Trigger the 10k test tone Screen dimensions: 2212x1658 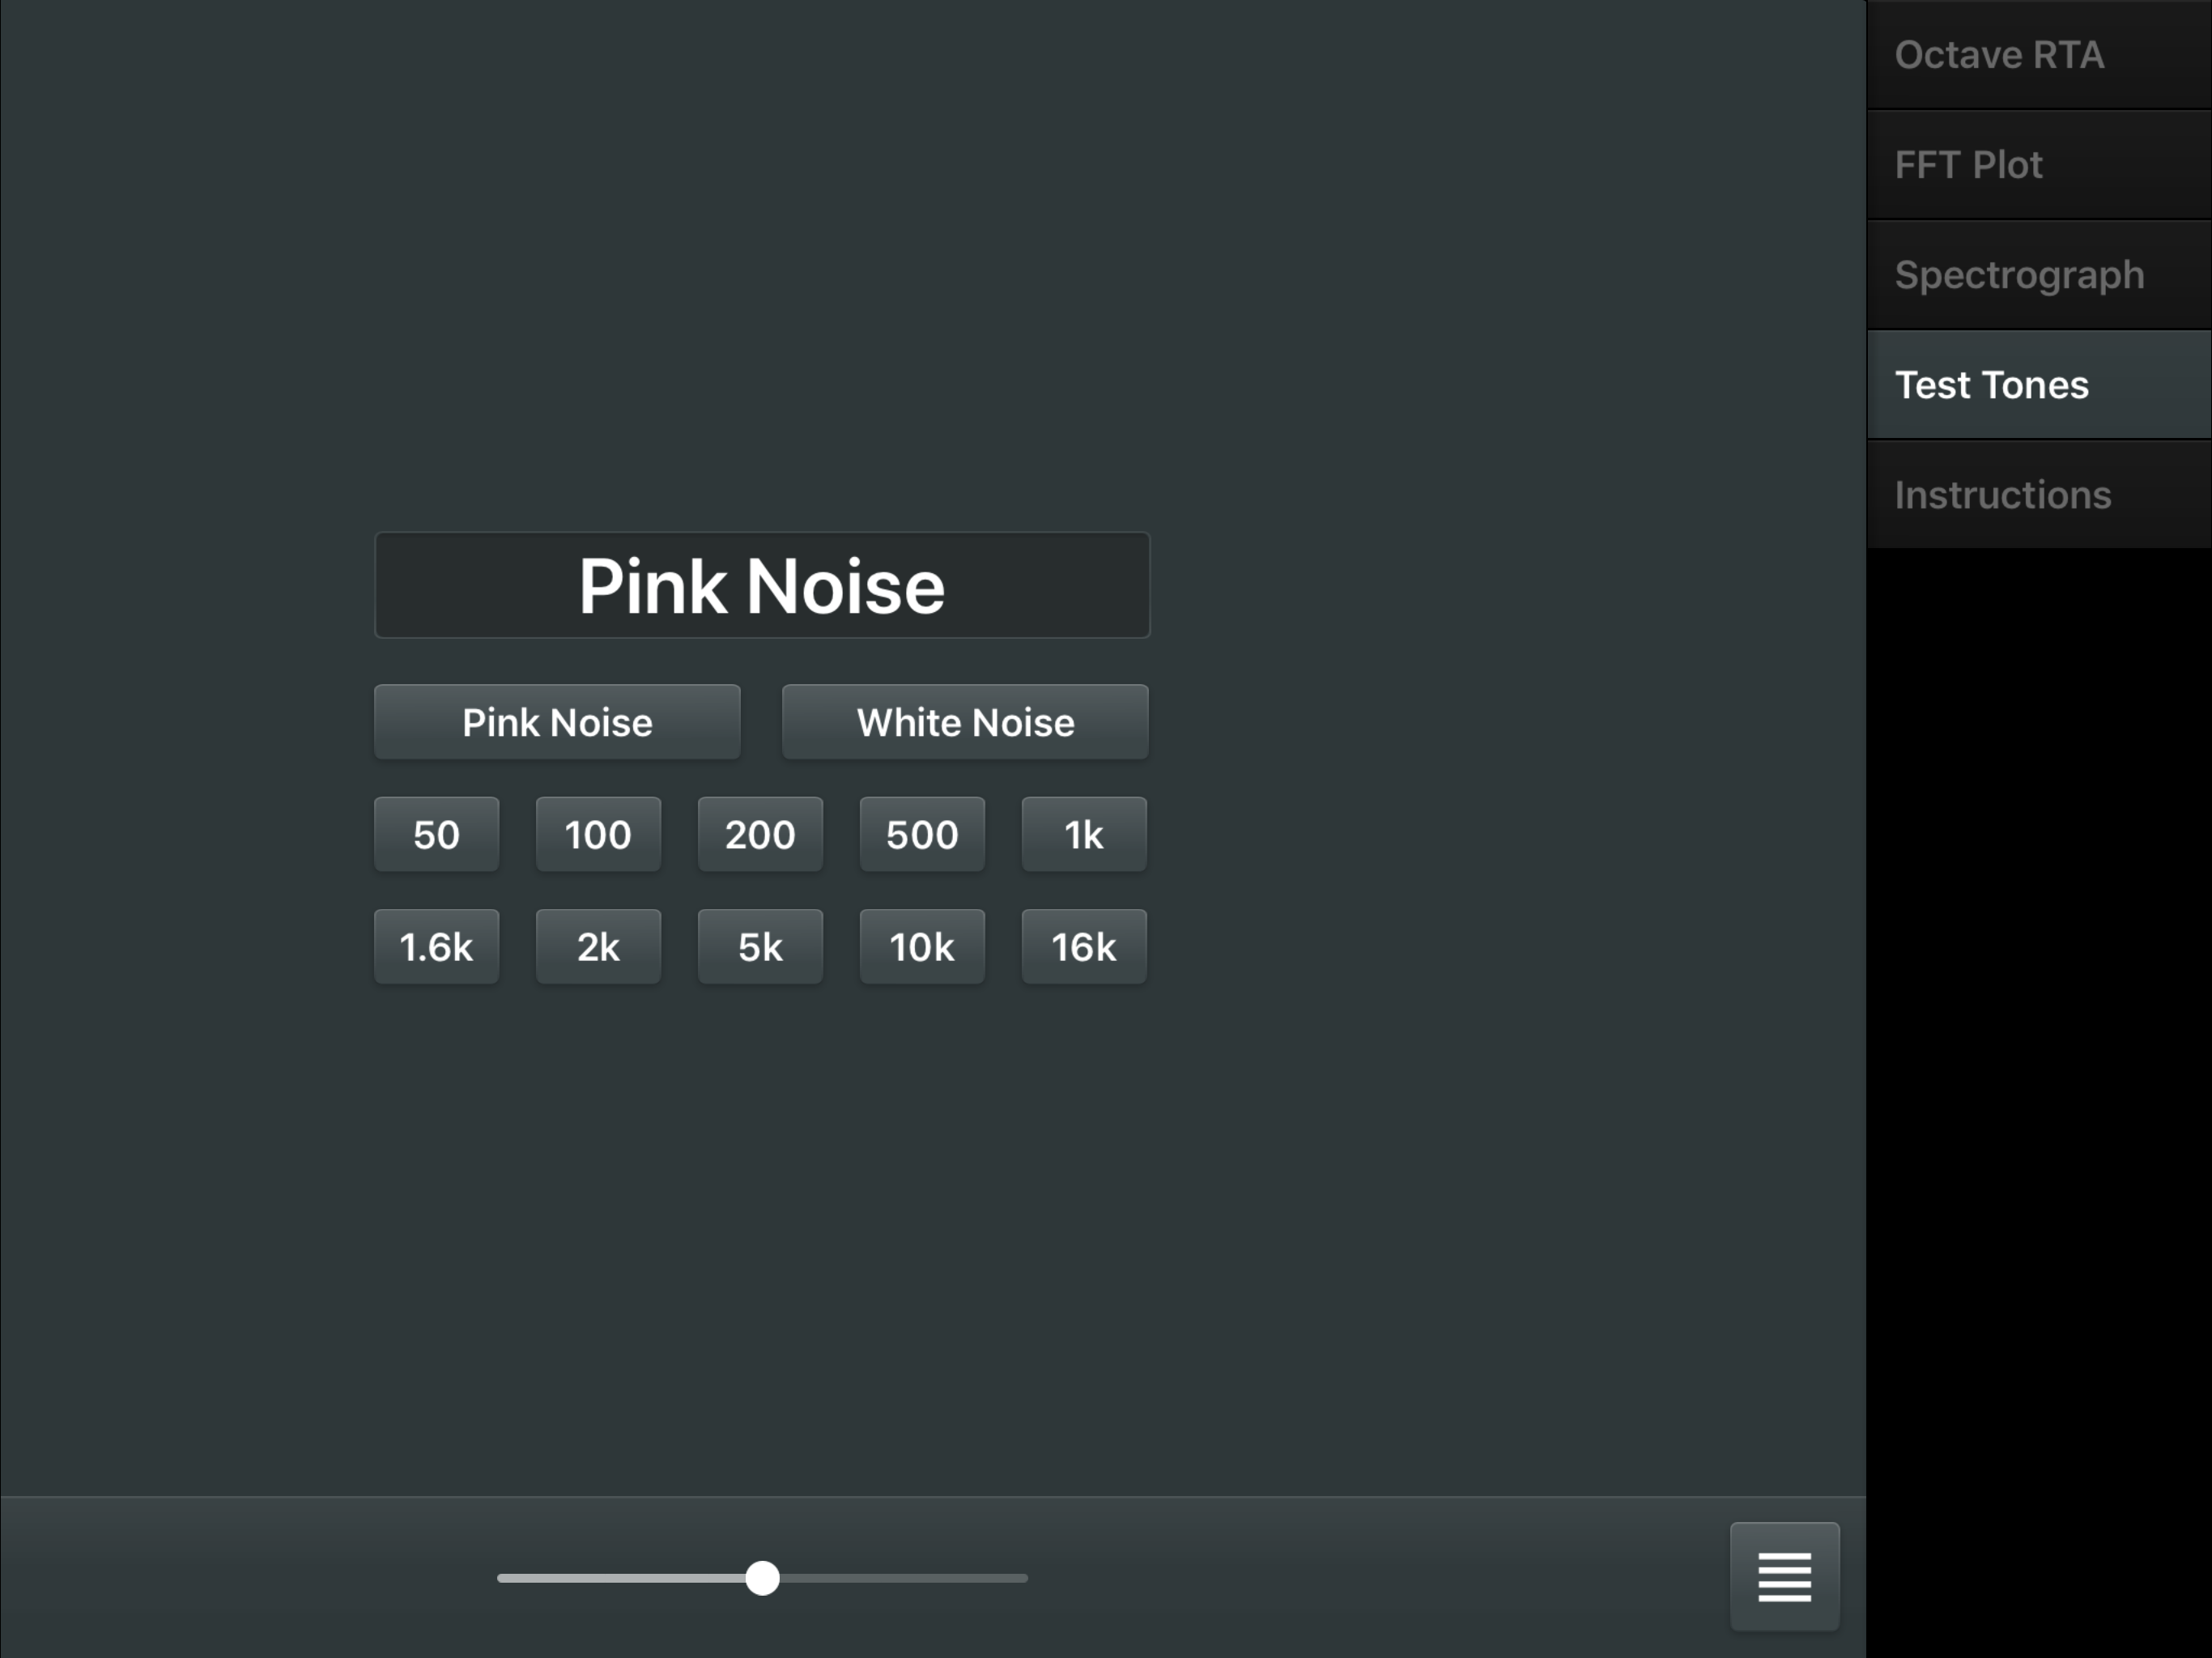pos(922,946)
